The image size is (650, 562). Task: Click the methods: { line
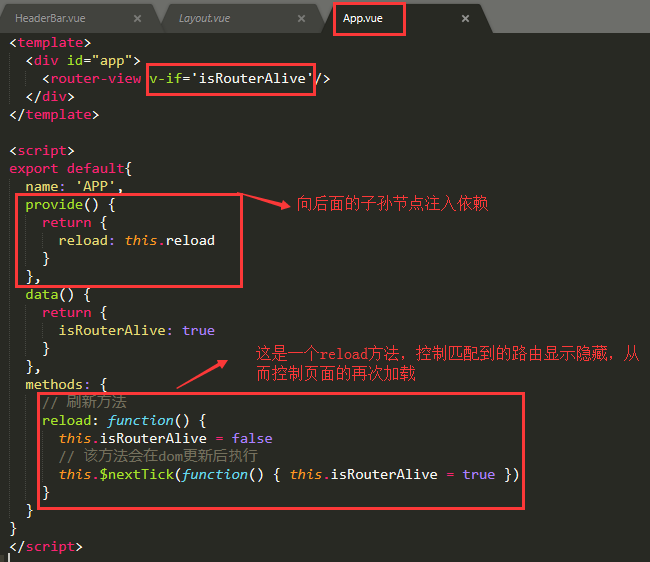(66, 385)
